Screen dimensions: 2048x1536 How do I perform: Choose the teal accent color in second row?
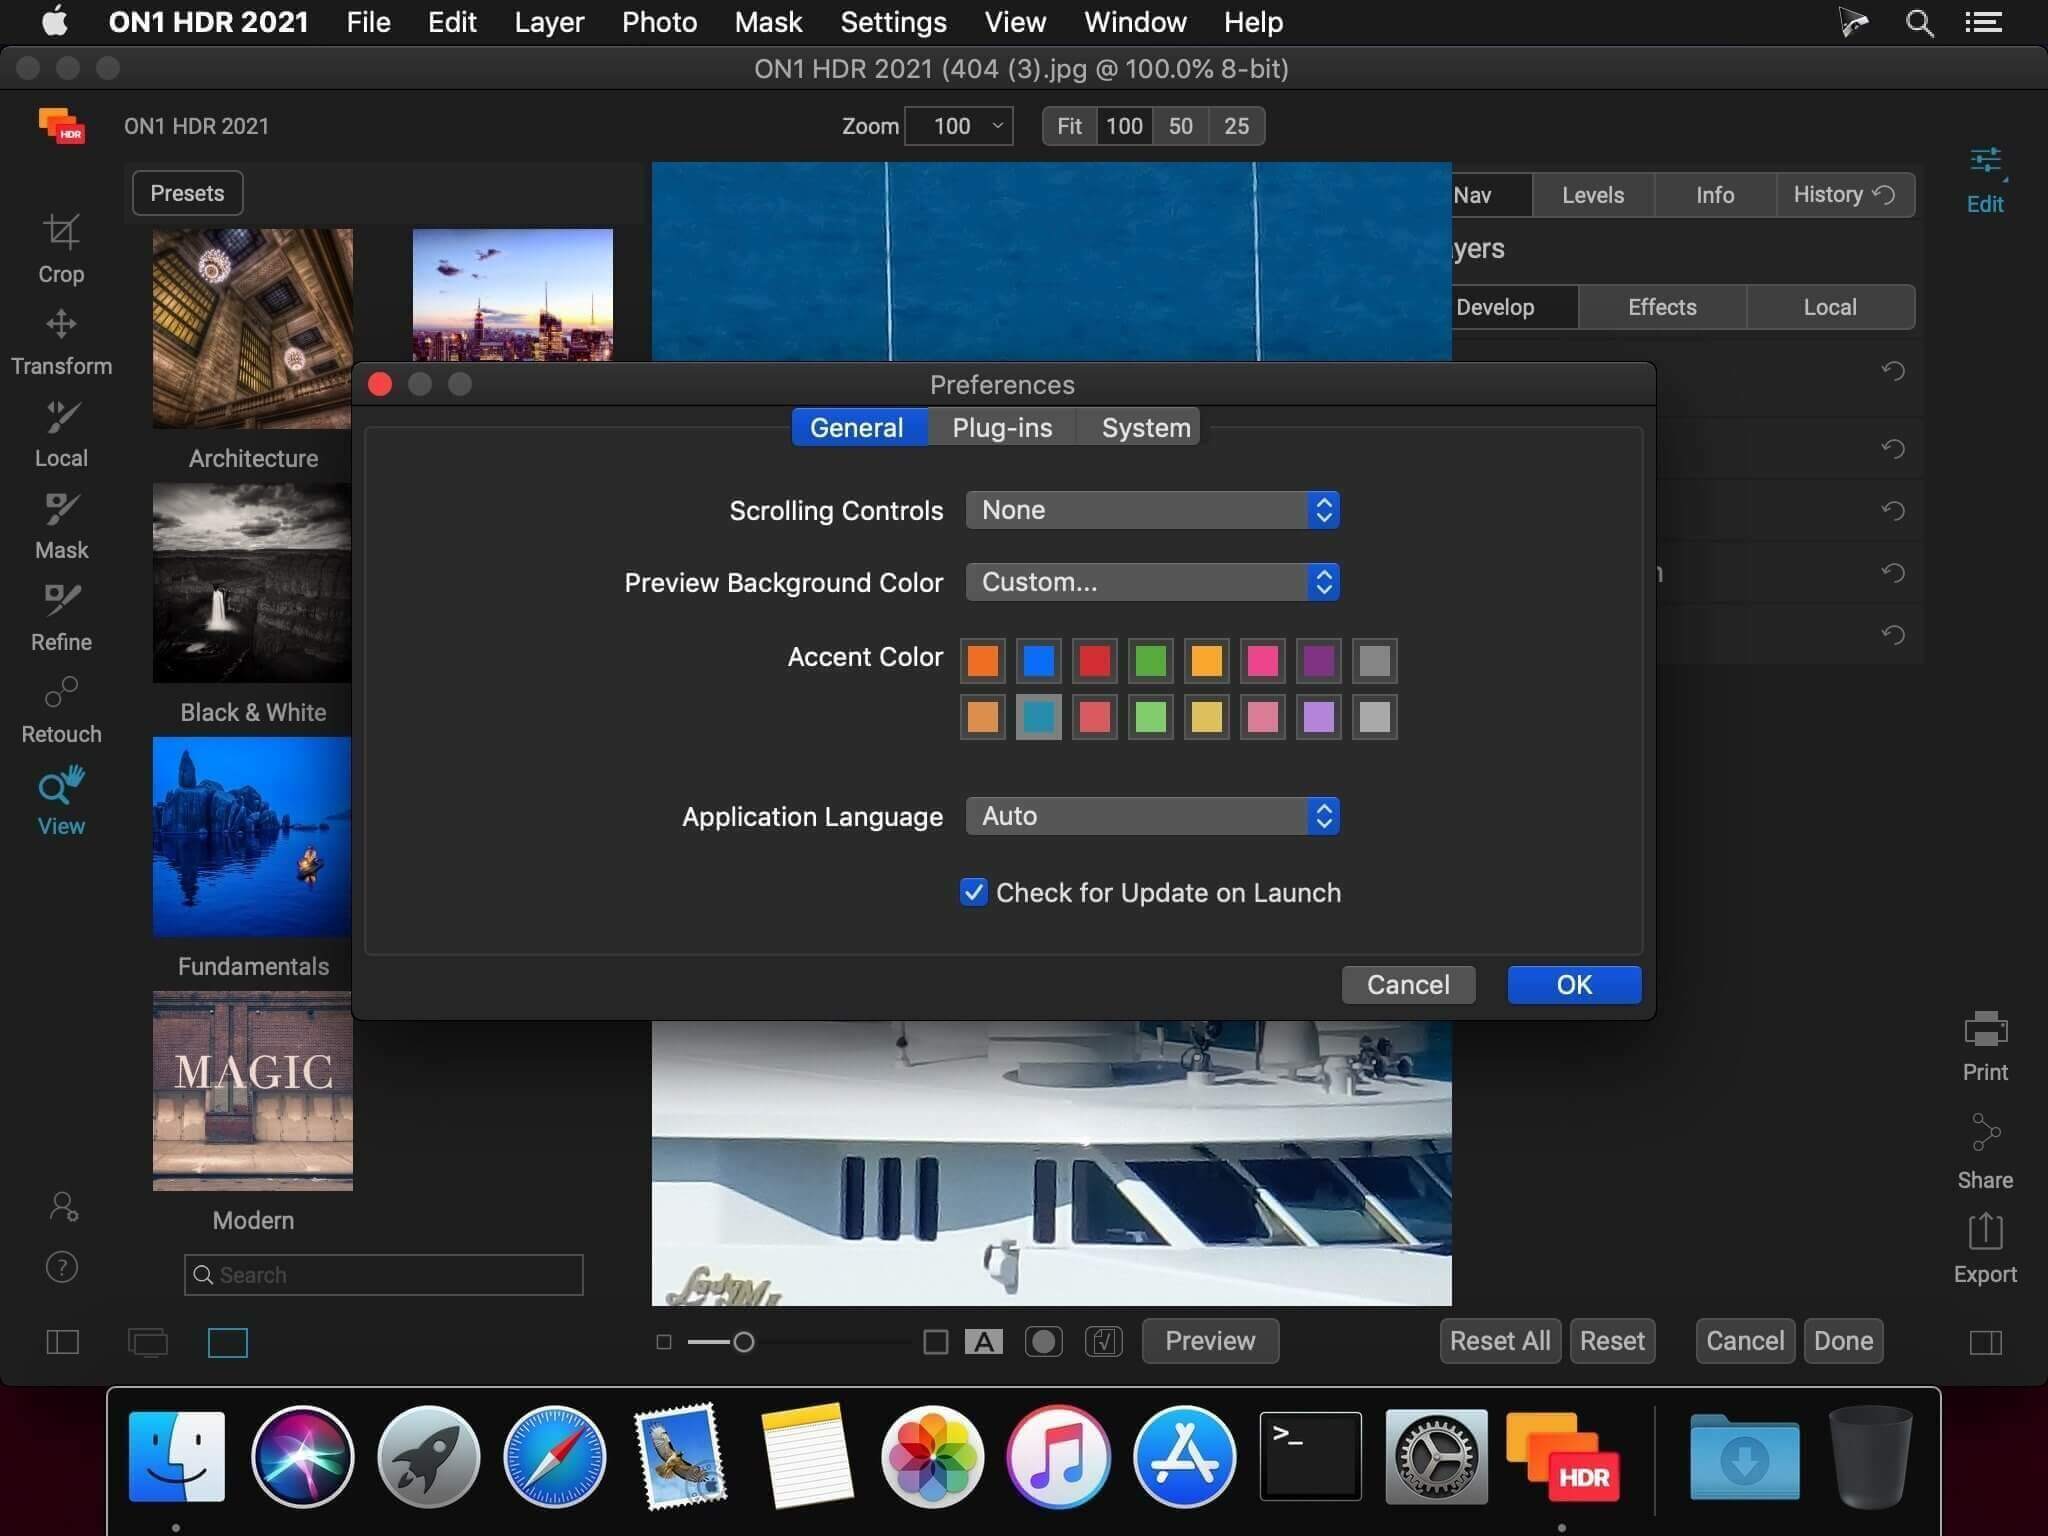(x=1039, y=717)
